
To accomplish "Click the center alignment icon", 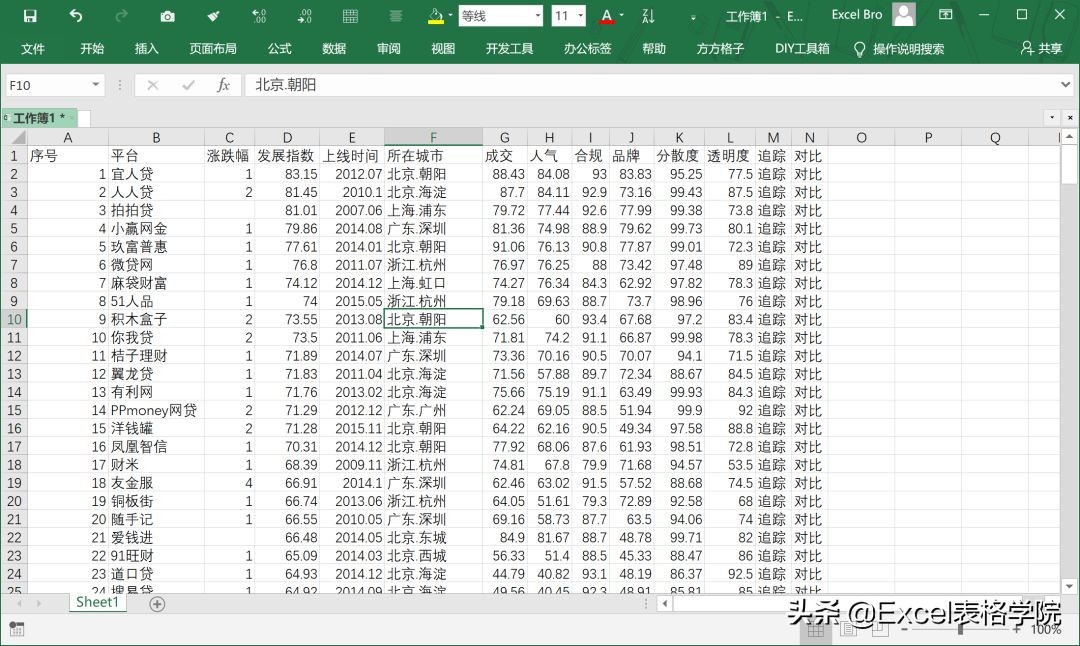I will pyautogui.click(x=395, y=16).
